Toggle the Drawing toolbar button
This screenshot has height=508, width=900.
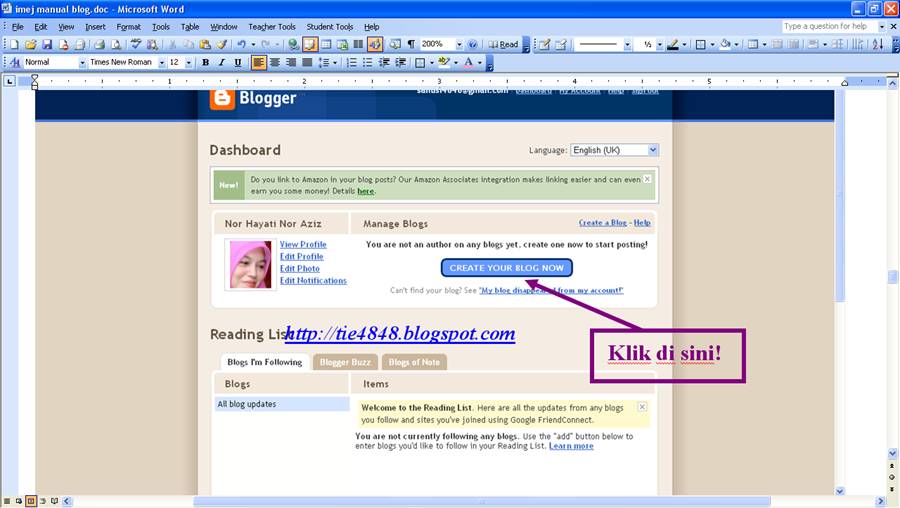[x=375, y=44]
